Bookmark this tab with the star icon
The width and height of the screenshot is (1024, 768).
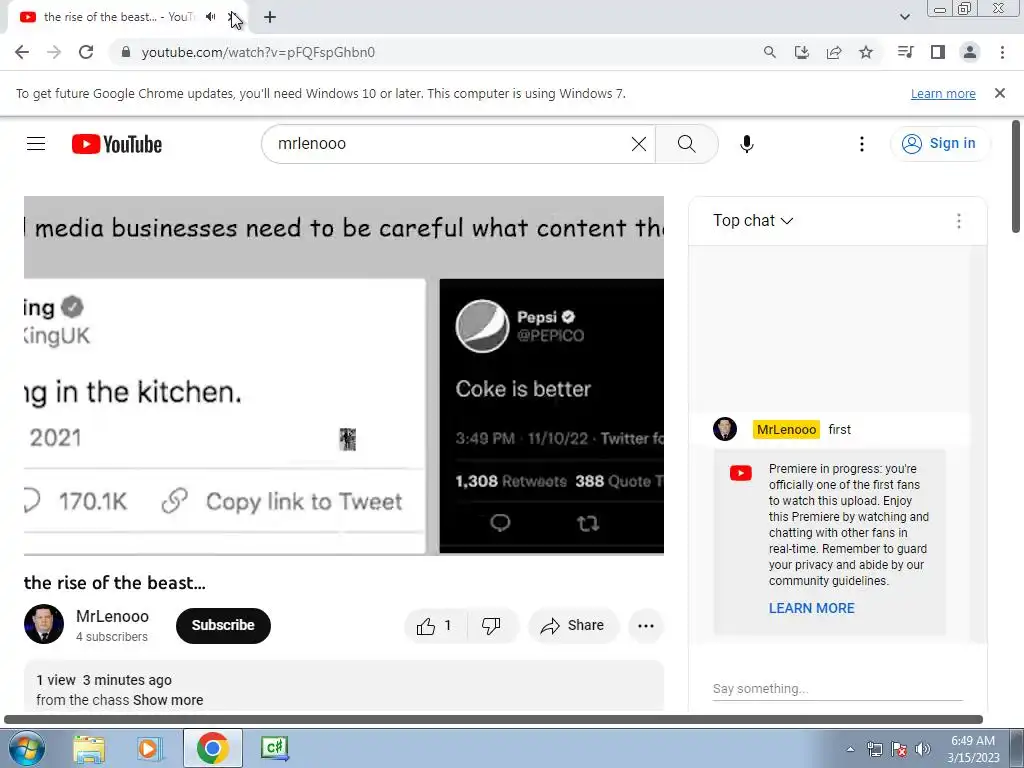[866, 52]
